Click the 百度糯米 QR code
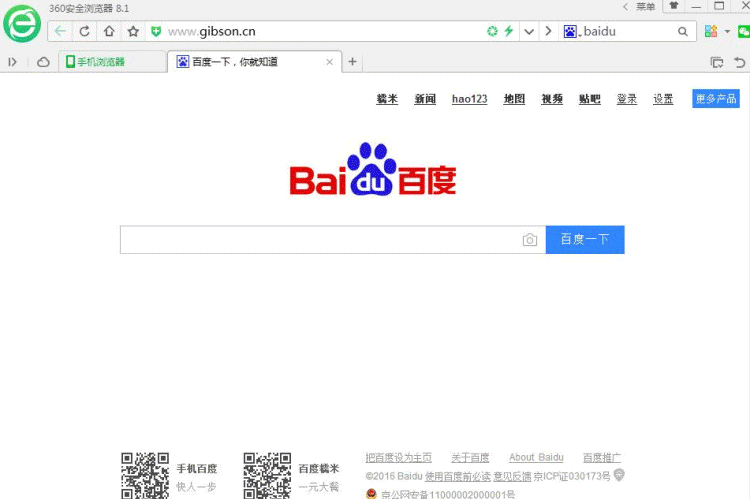The height and width of the screenshot is (499, 750). coord(267,476)
